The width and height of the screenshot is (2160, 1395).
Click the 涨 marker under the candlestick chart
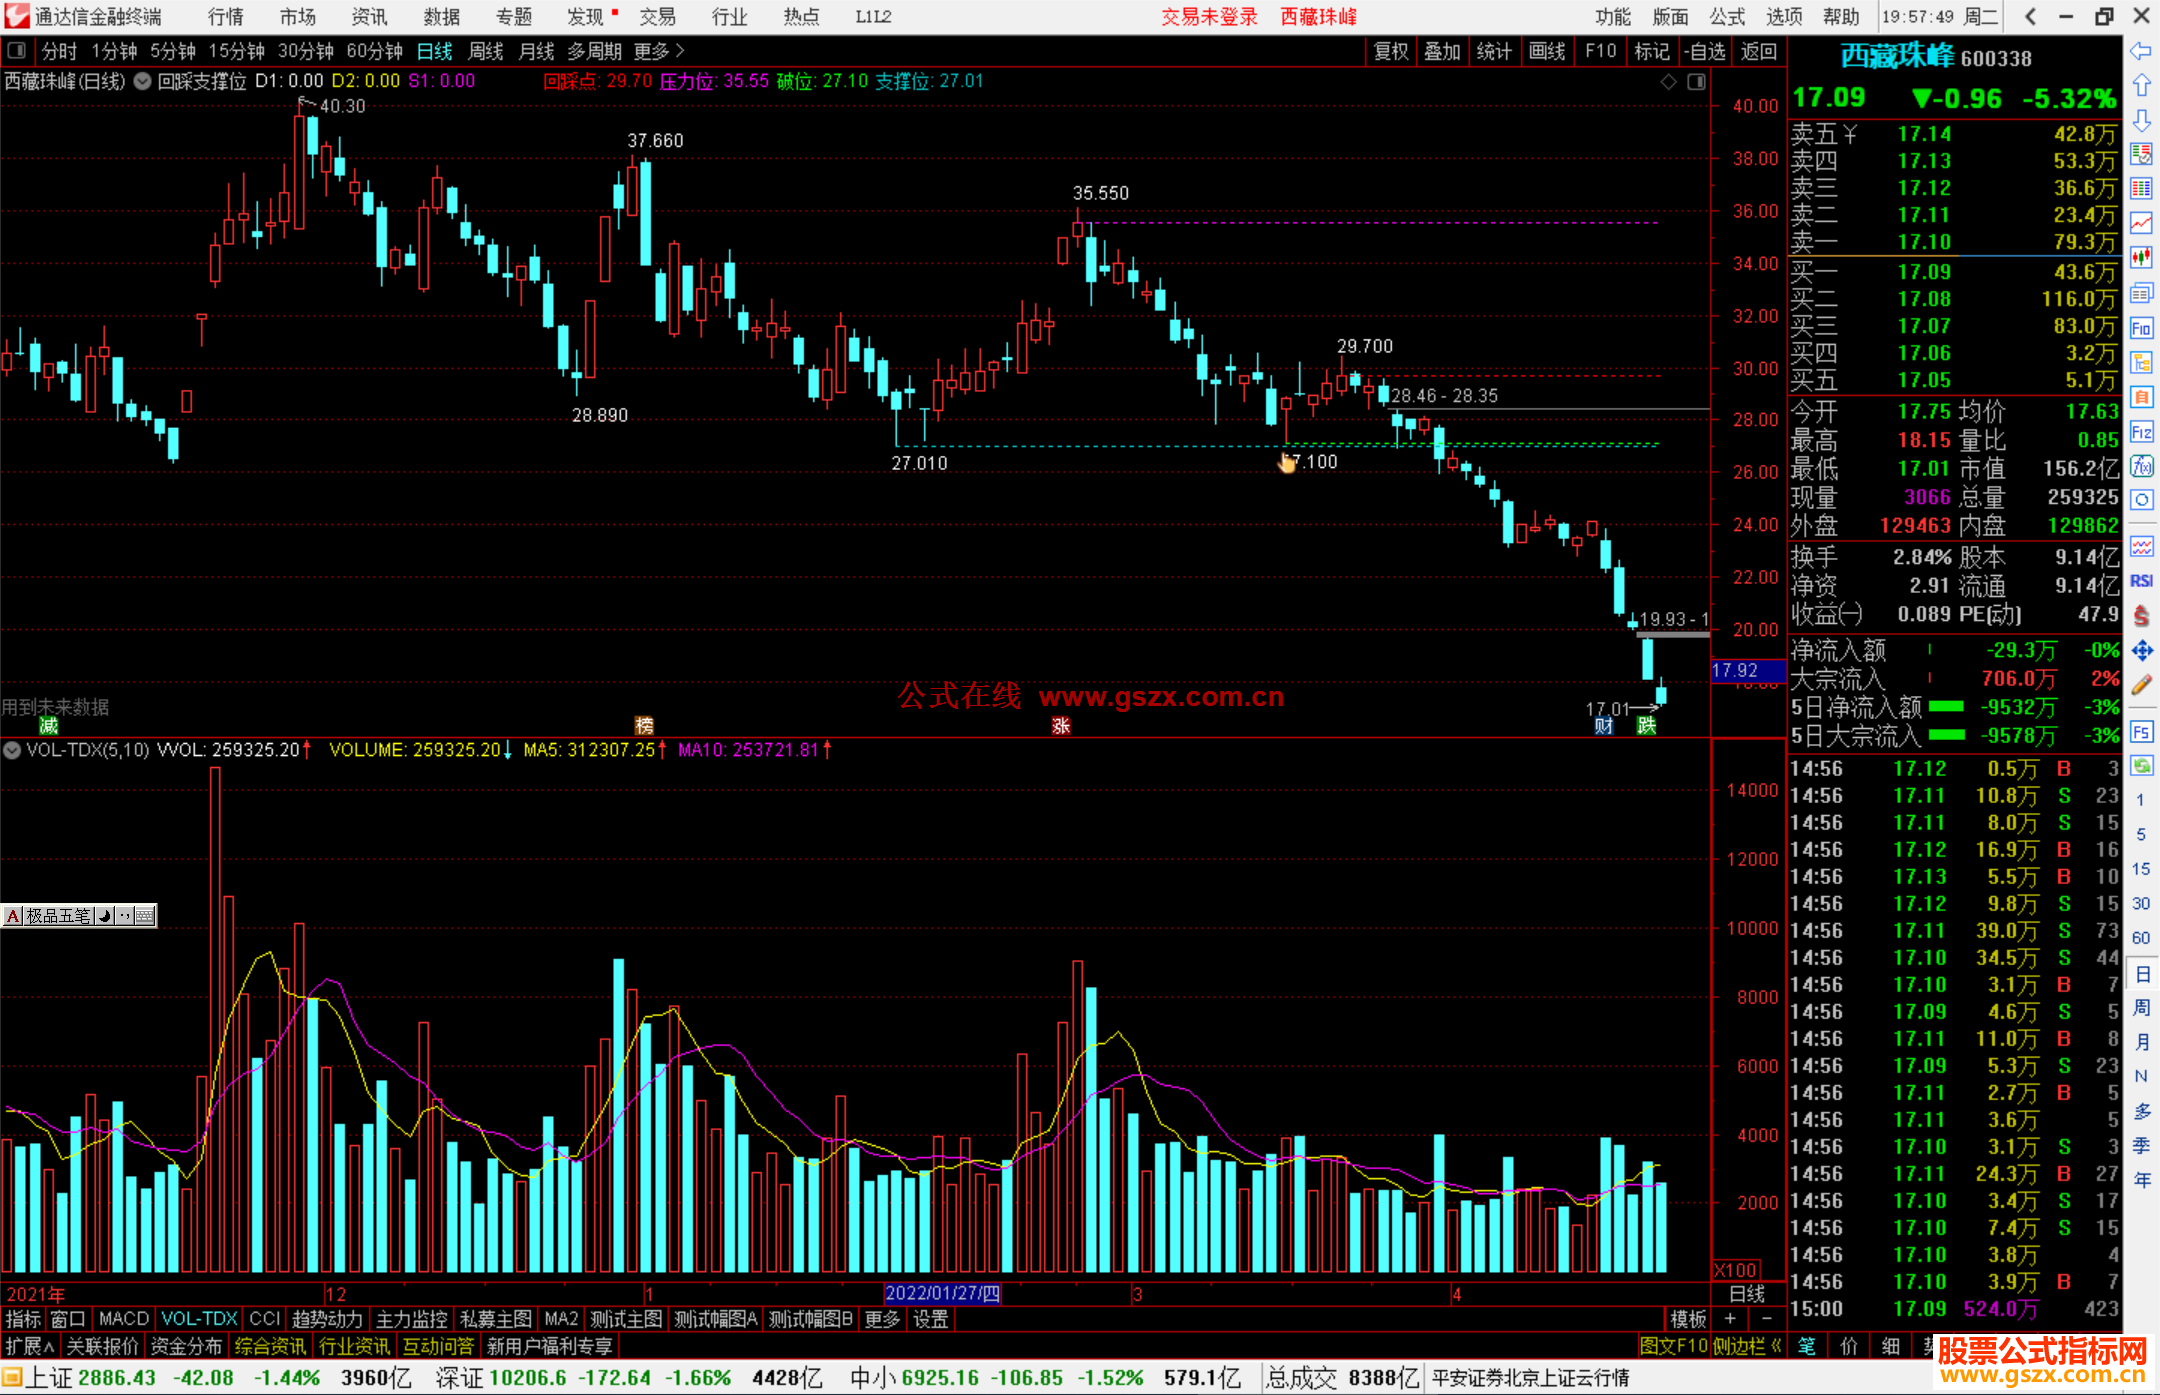pos(1061,726)
